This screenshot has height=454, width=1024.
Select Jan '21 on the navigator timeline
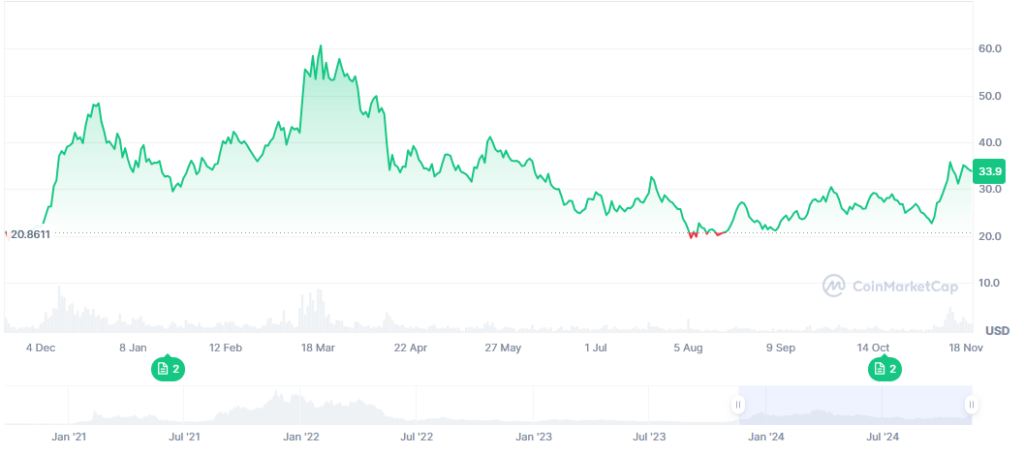coord(68,437)
